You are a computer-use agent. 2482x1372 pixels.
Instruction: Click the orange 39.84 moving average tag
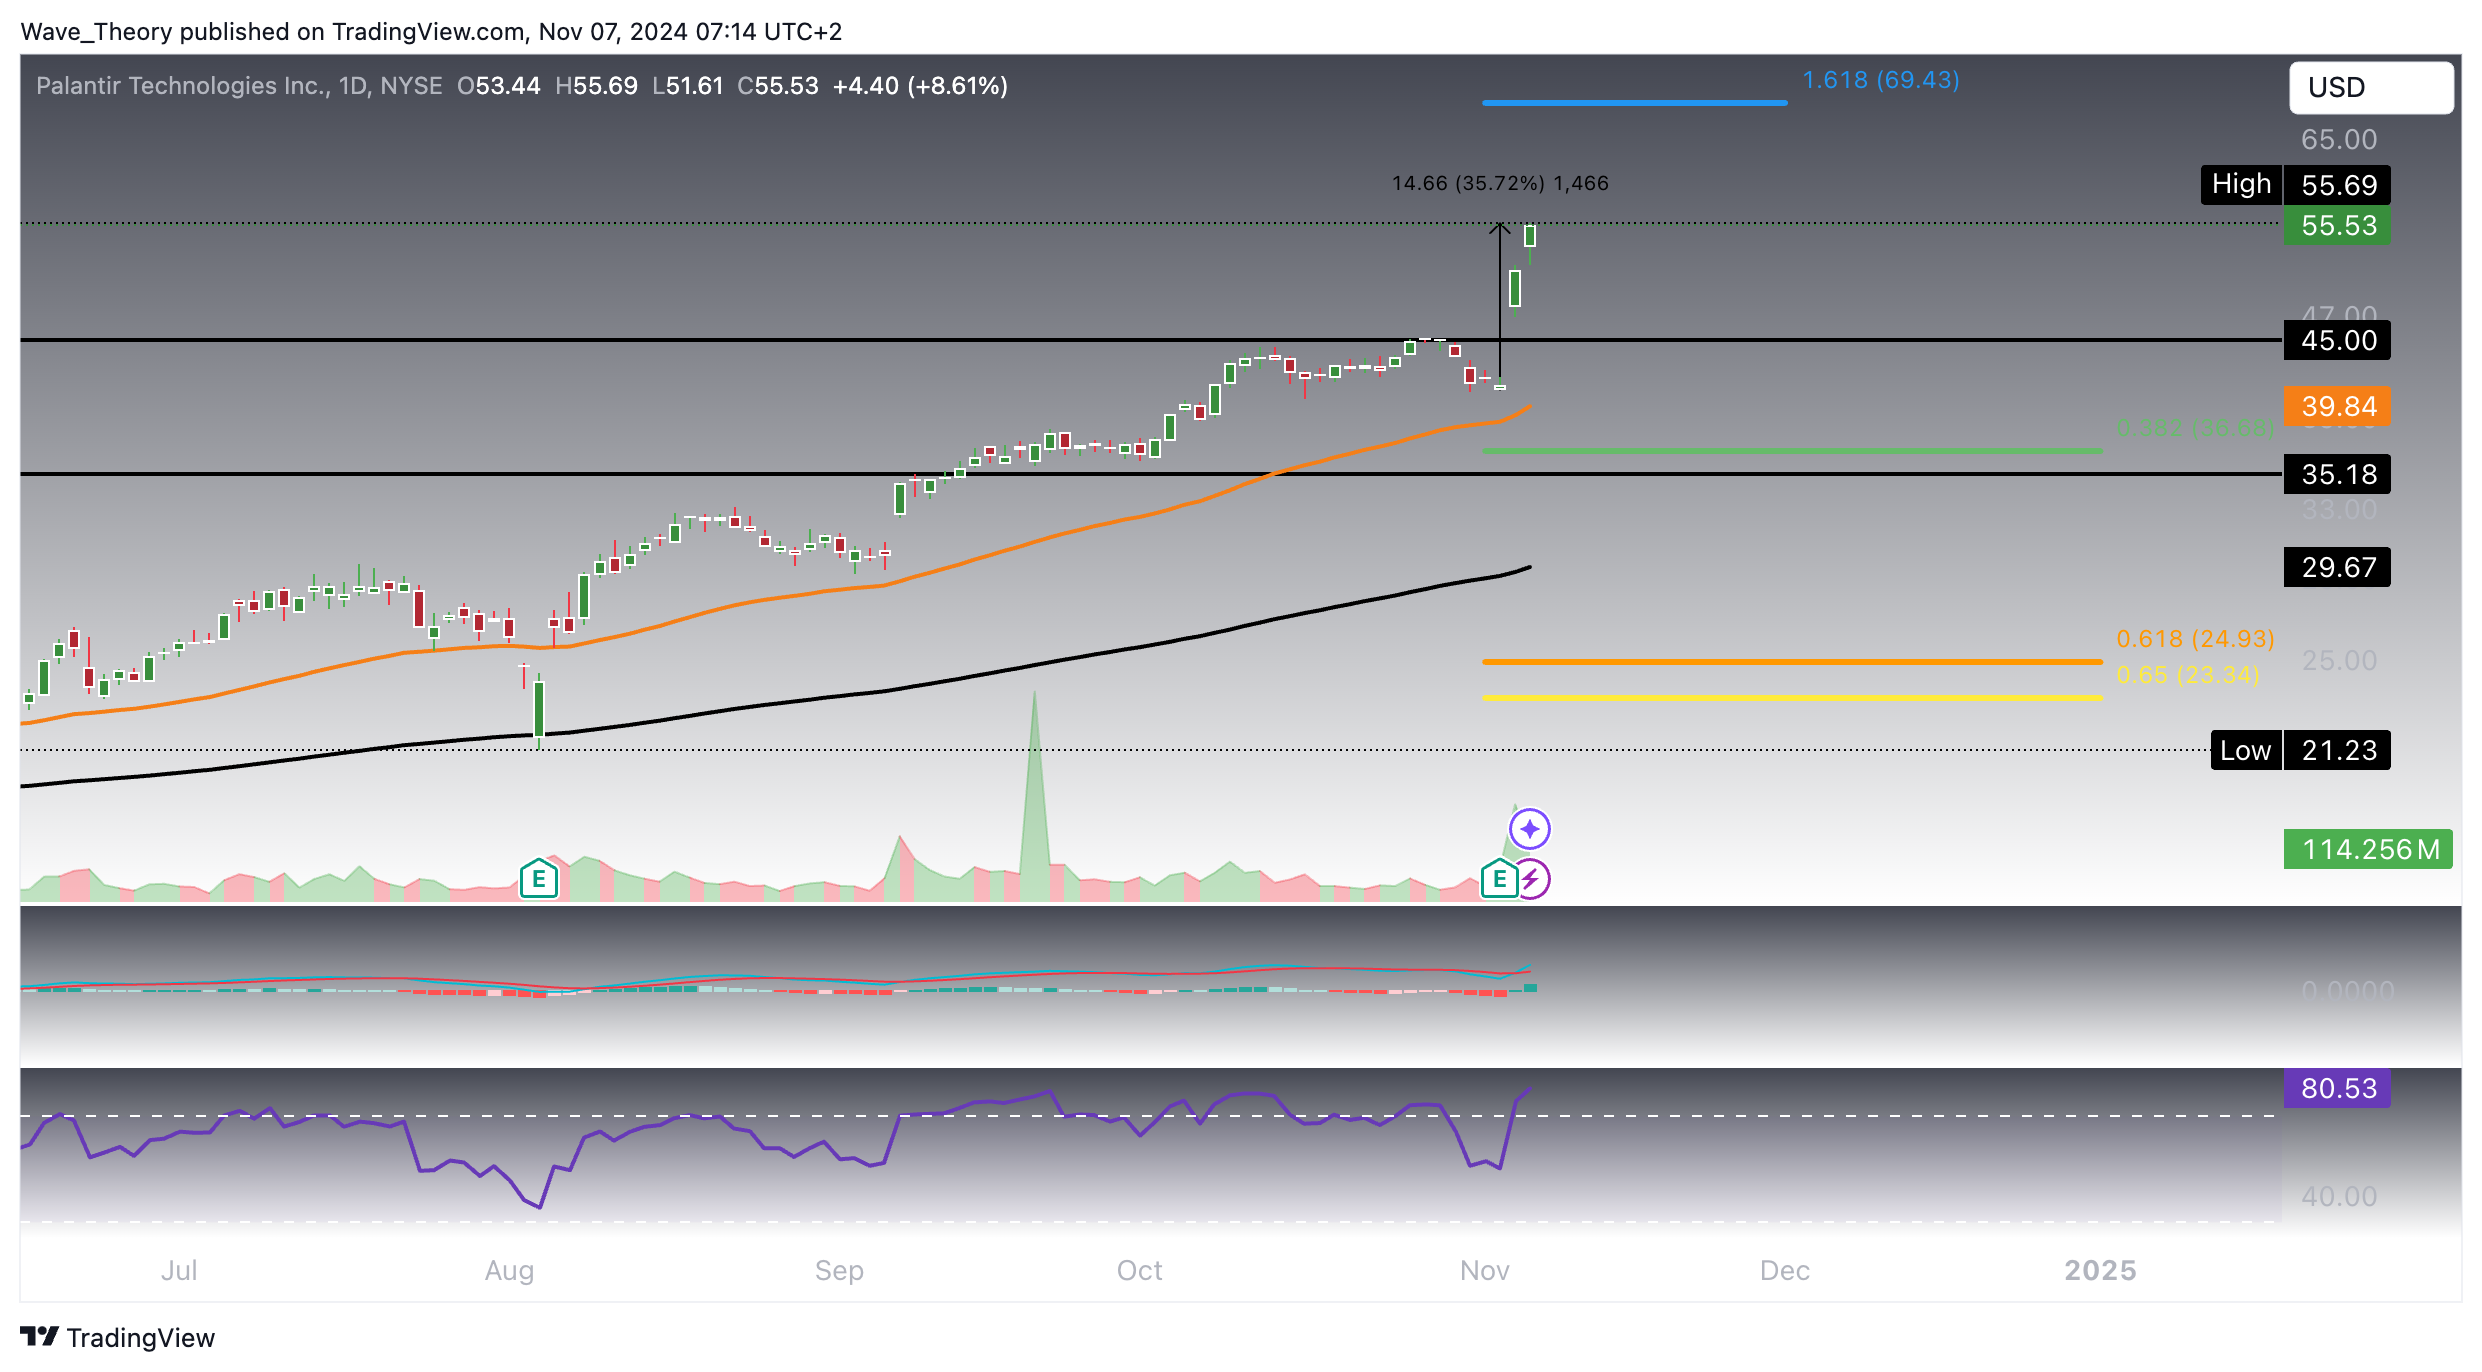[x=2337, y=406]
